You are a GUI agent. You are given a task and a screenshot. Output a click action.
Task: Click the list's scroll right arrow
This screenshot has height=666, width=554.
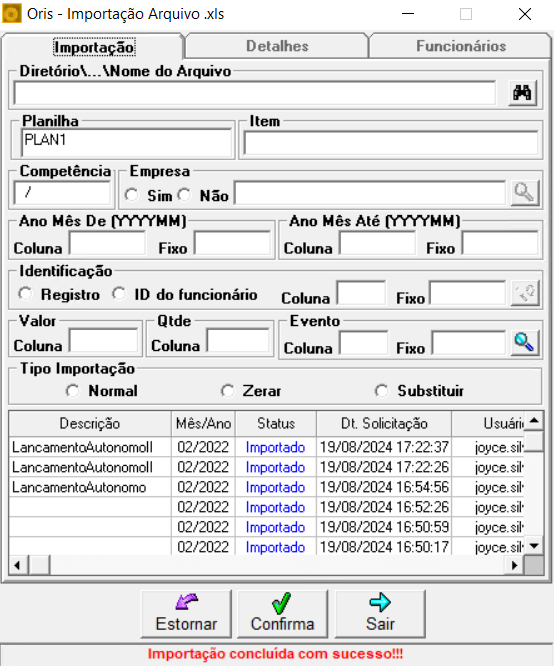pyautogui.click(x=514, y=565)
